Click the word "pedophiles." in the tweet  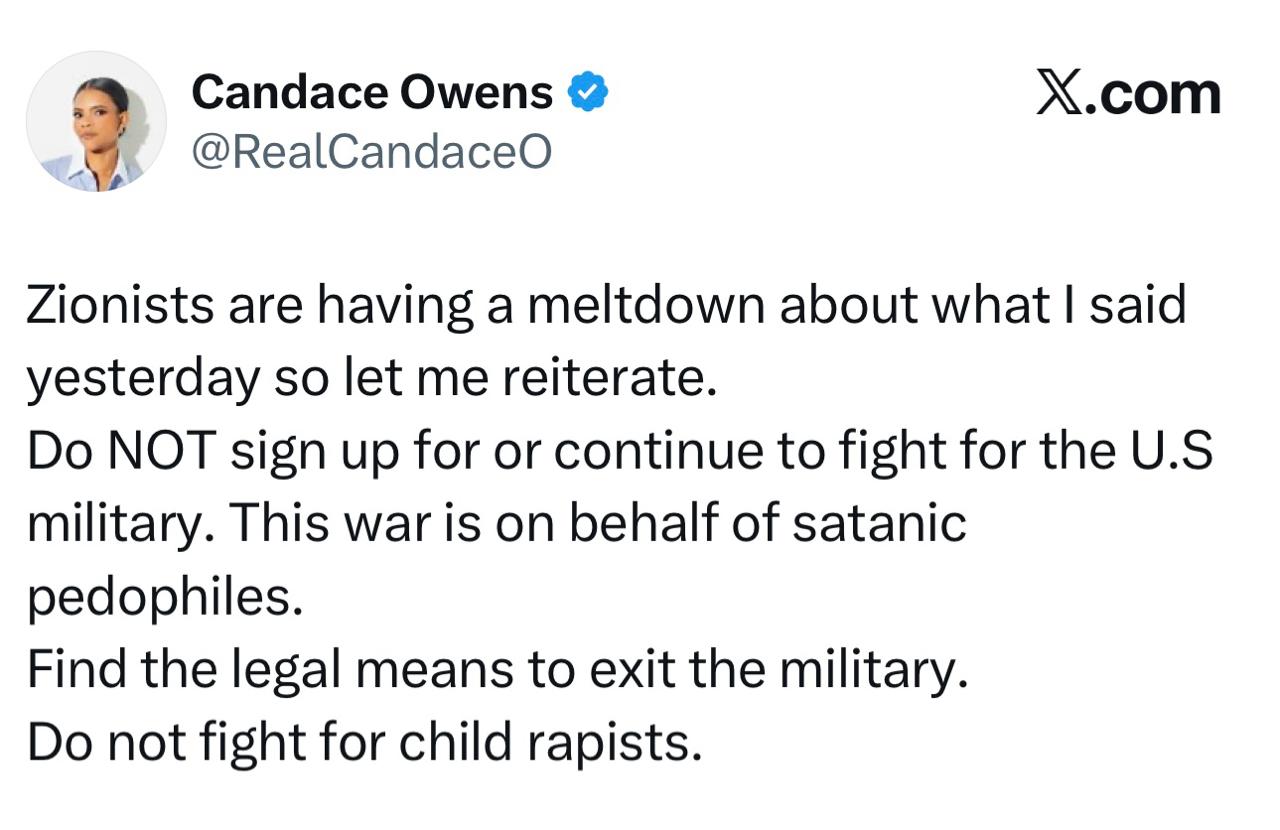pos(164,597)
